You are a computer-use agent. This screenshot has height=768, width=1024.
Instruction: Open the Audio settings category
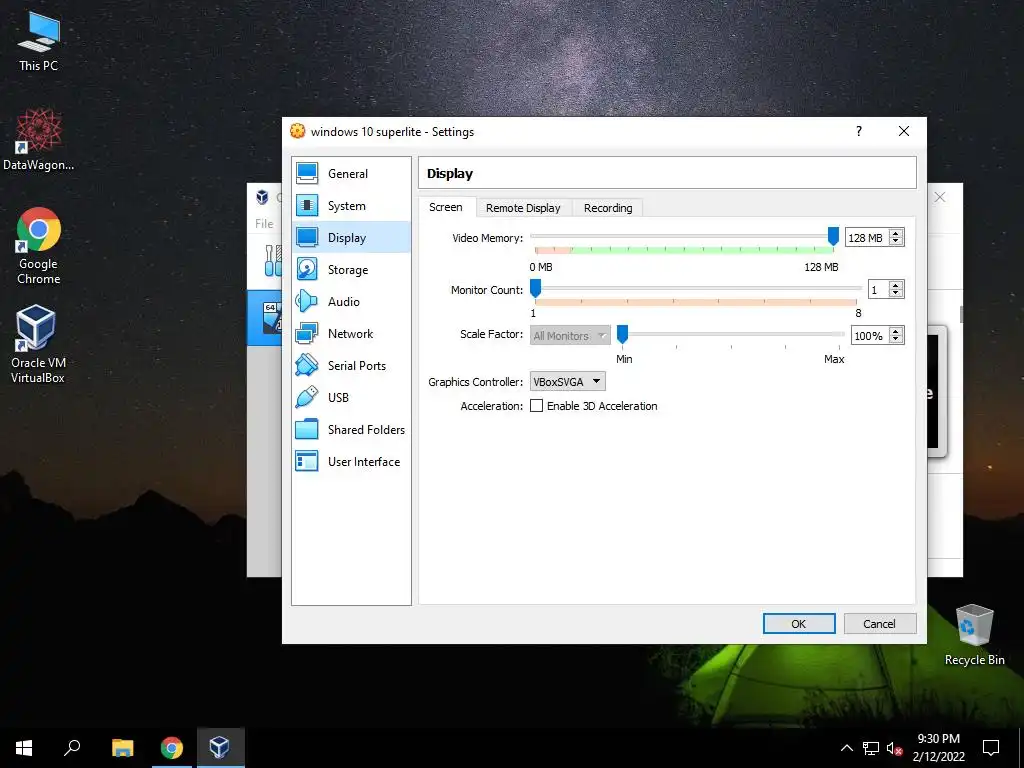[351, 302]
